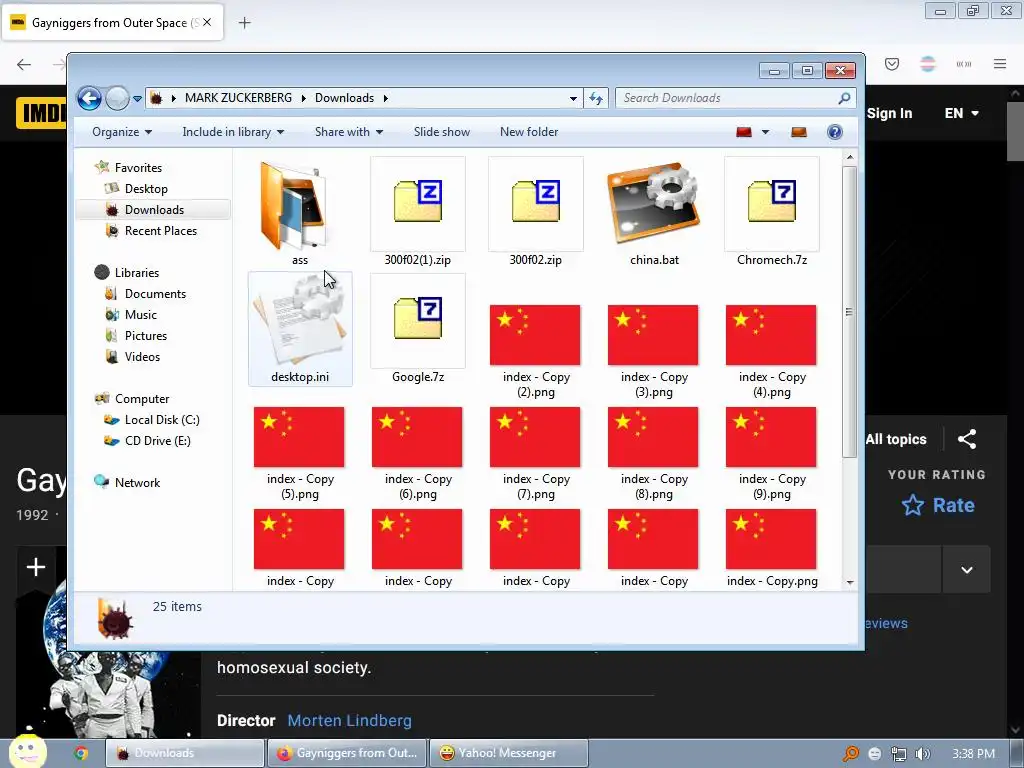Click Chrome icon in taskbar
This screenshot has height=768, width=1024.
[x=81, y=753]
